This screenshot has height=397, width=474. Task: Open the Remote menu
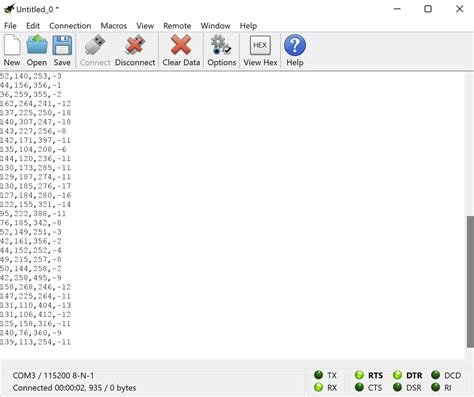coord(177,26)
